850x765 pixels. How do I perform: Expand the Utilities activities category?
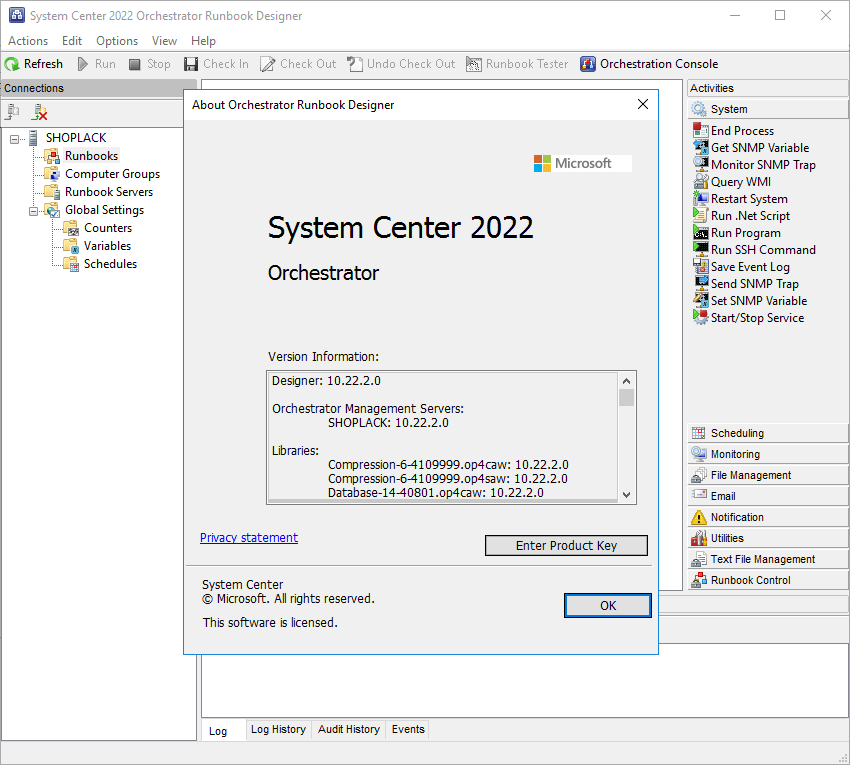767,538
